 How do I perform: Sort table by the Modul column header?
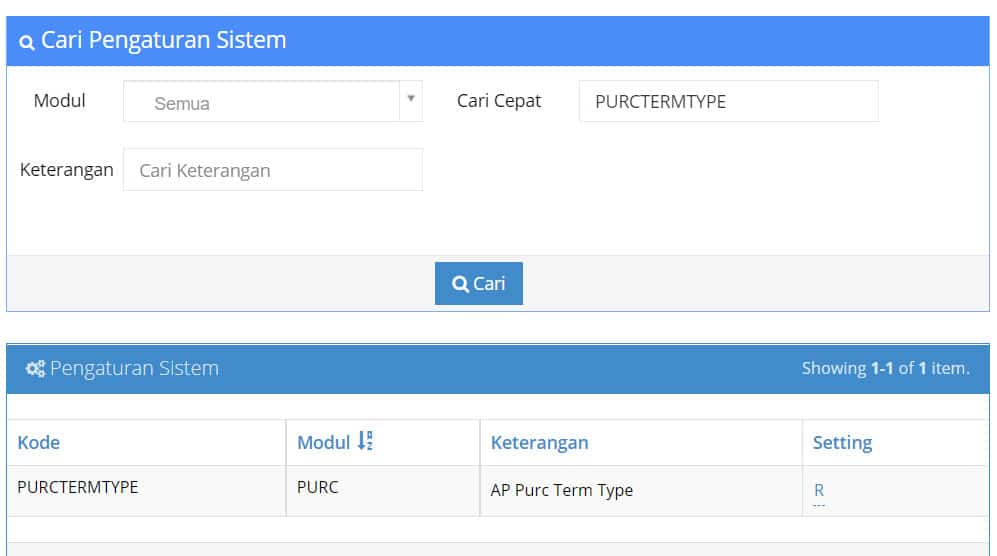324,442
